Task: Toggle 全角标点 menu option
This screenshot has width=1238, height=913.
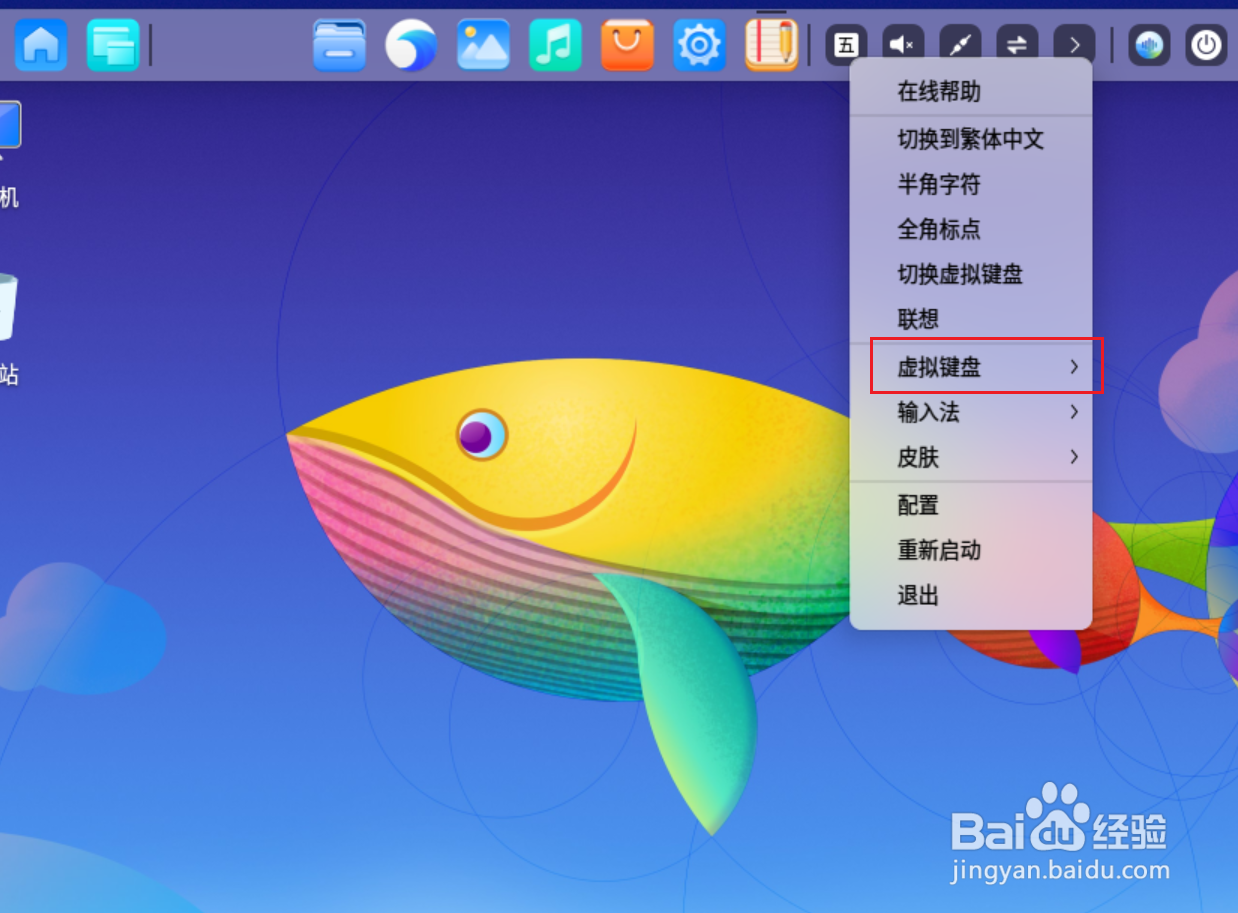Action: point(970,229)
